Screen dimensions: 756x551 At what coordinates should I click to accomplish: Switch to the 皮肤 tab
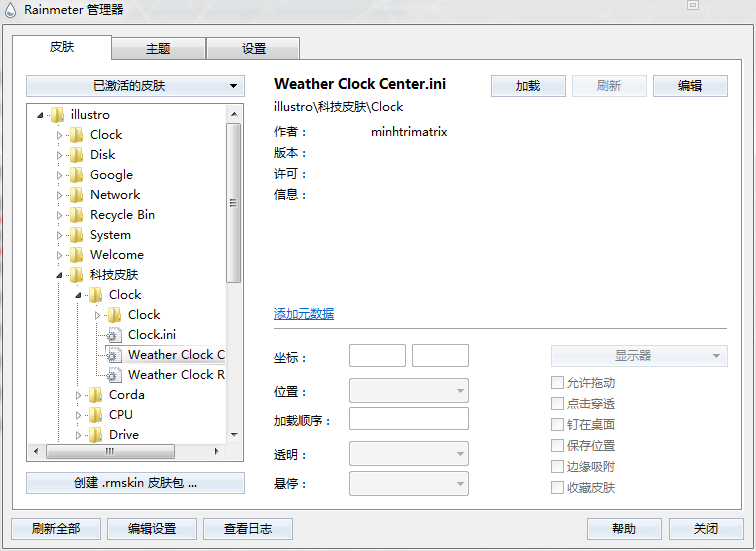[62, 47]
